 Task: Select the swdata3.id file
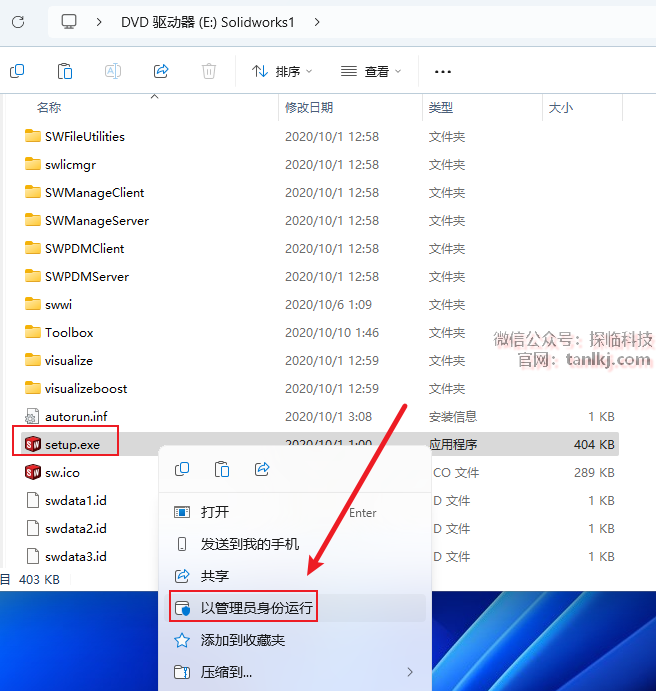tap(76, 557)
